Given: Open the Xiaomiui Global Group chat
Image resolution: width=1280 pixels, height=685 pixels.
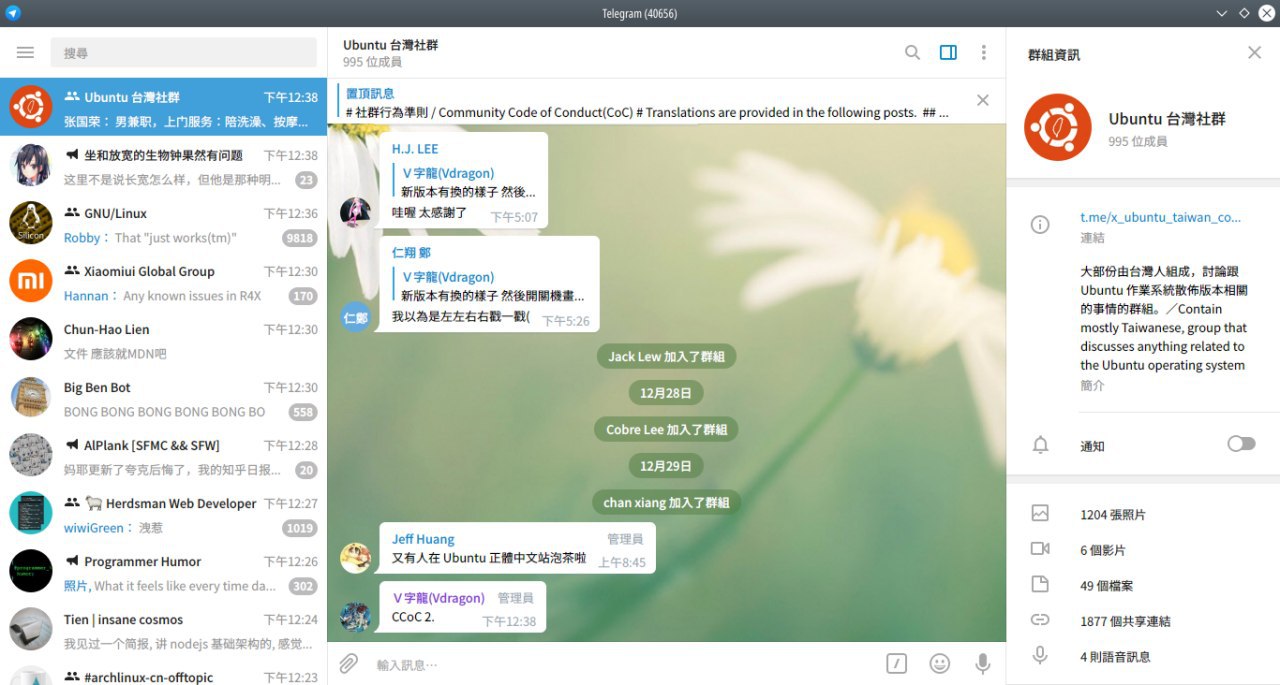Looking at the screenshot, I should pos(163,281).
